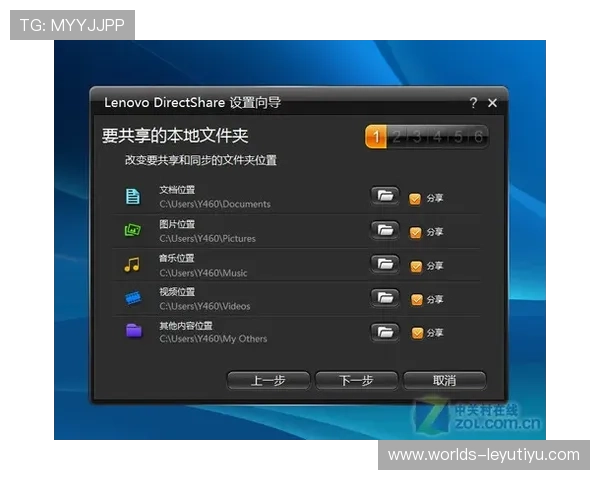Browse folder for Pictures location
The image size is (600, 480).
384,230
